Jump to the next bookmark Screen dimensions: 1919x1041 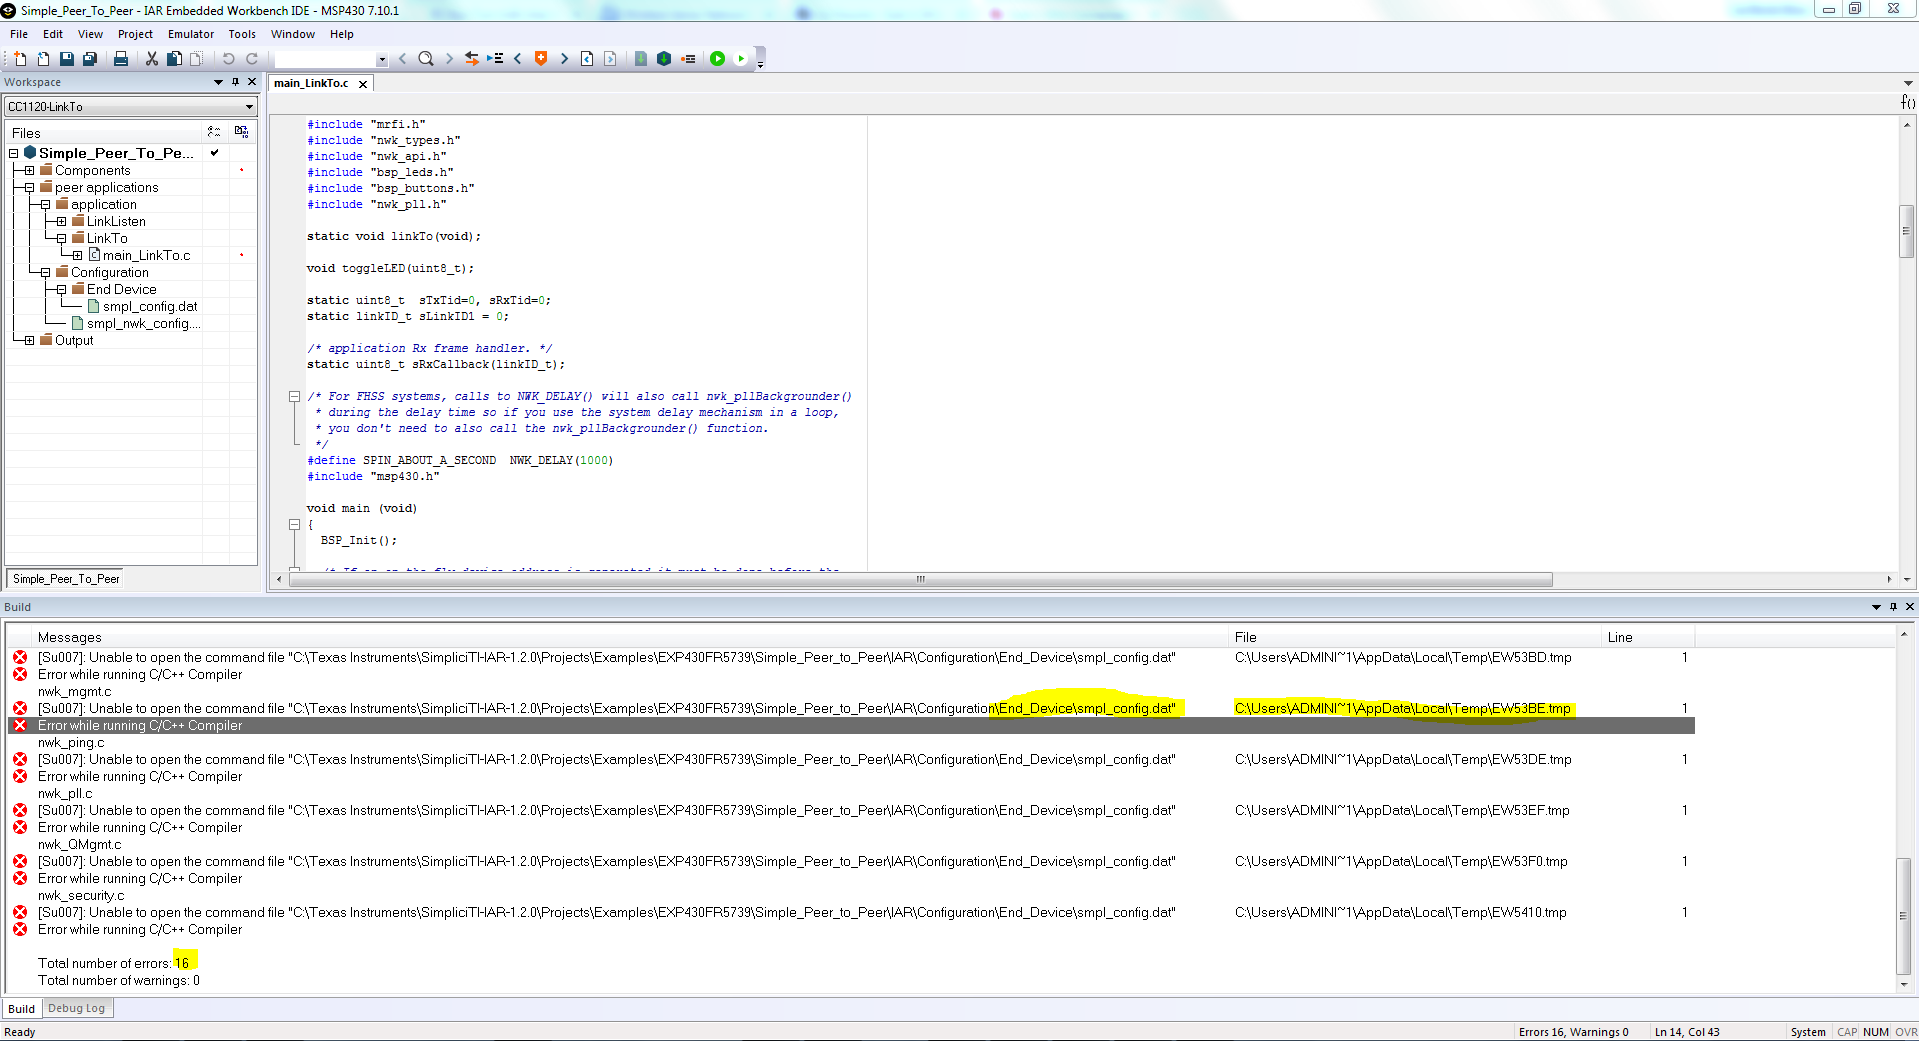point(564,59)
